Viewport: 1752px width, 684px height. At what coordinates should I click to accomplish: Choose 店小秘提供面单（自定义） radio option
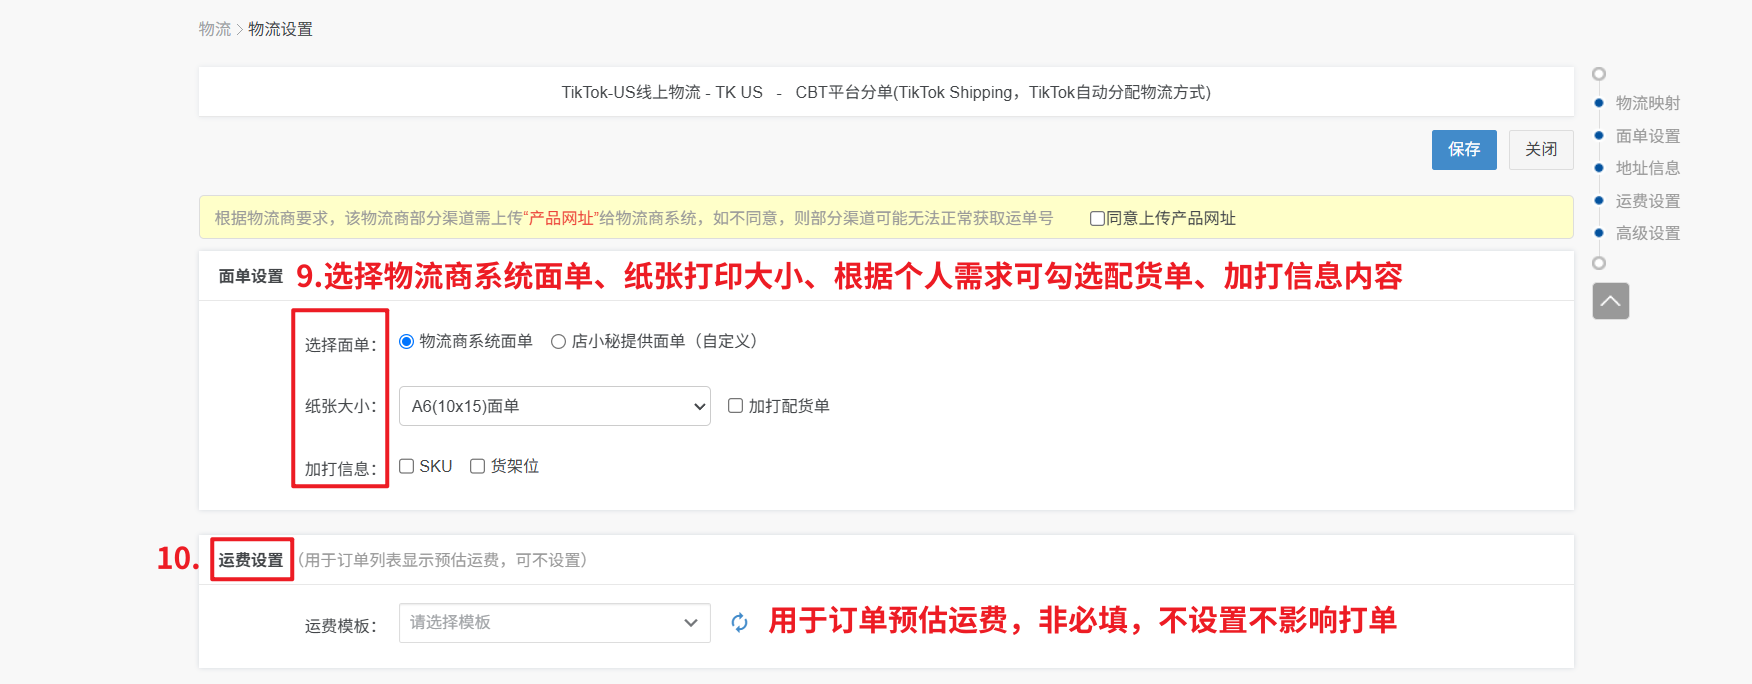pyautogui.click(x=559, y=342)
